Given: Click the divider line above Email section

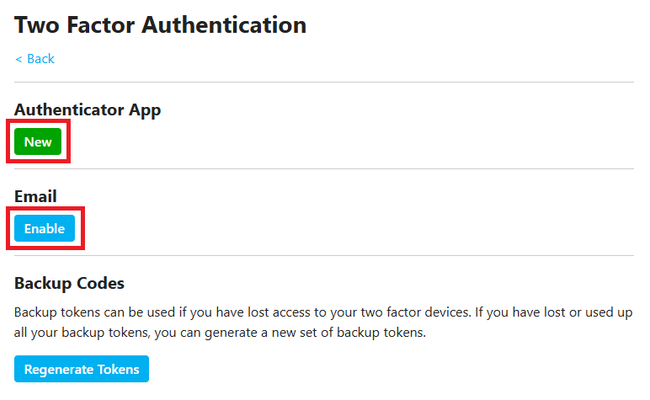Looking at the screenshot, I should (323, 169).
